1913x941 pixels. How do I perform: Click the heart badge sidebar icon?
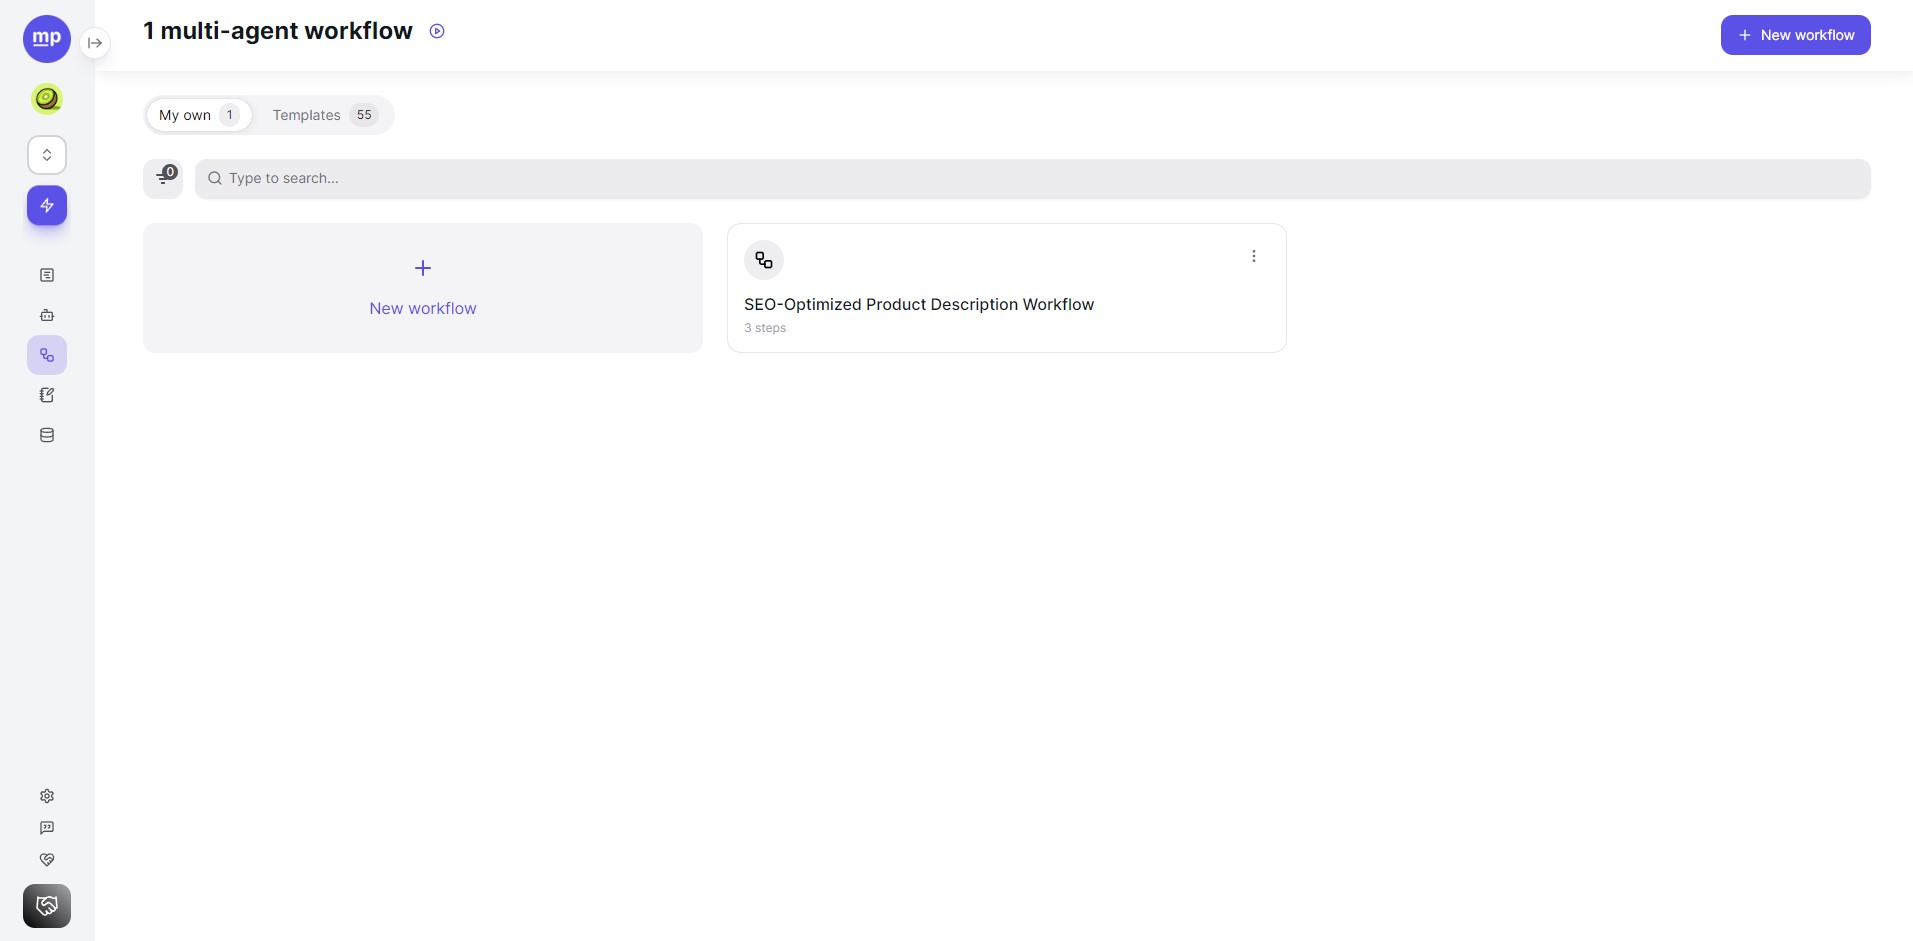tap(47, 860)
